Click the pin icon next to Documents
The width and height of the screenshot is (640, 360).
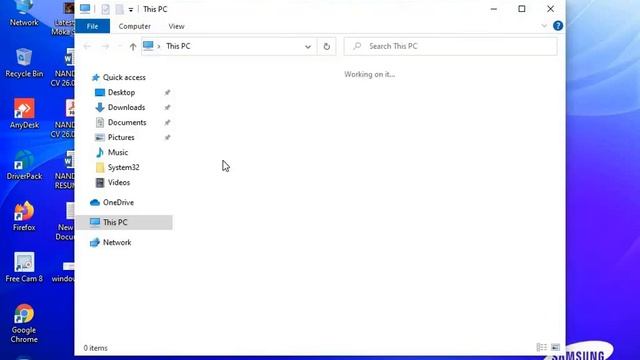pos(167,122)
